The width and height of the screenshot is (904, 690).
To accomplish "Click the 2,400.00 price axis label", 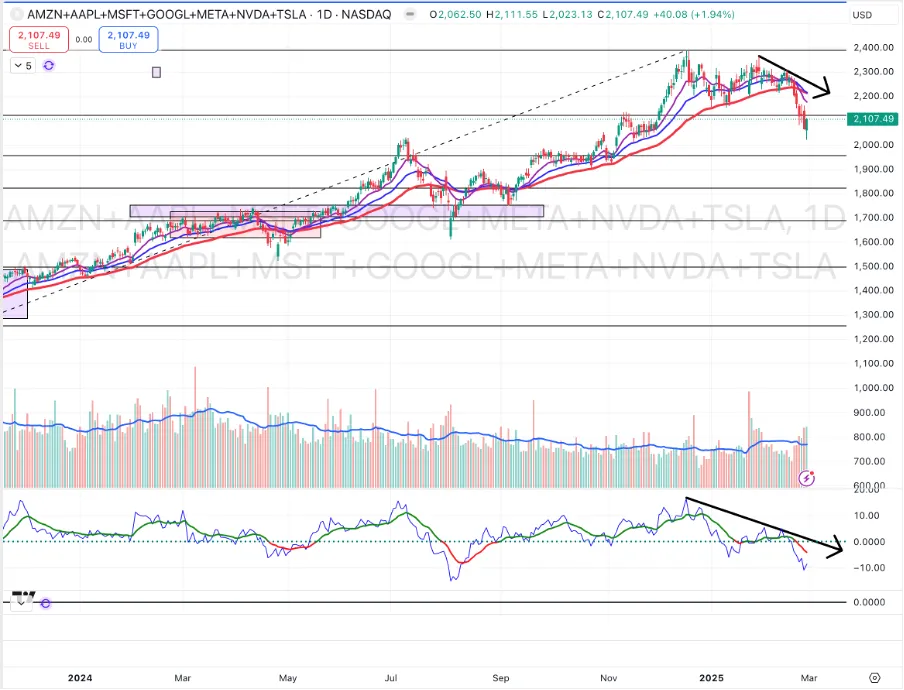I will [x=873, y=47].
